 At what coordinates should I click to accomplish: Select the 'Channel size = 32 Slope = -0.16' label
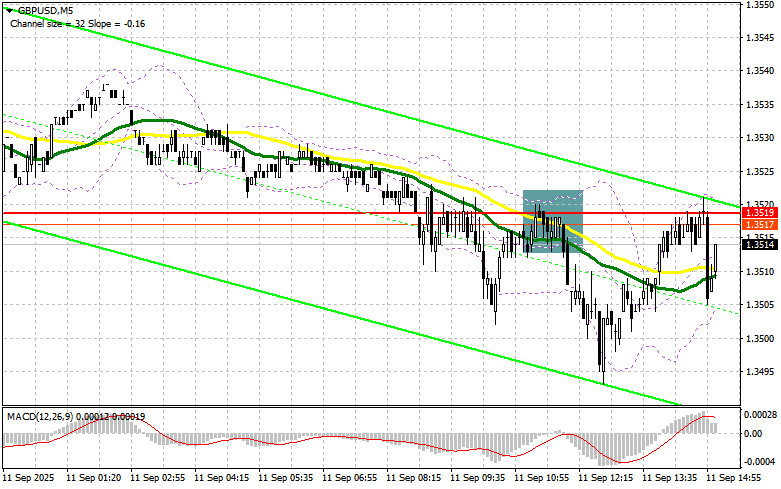(78, 23)
